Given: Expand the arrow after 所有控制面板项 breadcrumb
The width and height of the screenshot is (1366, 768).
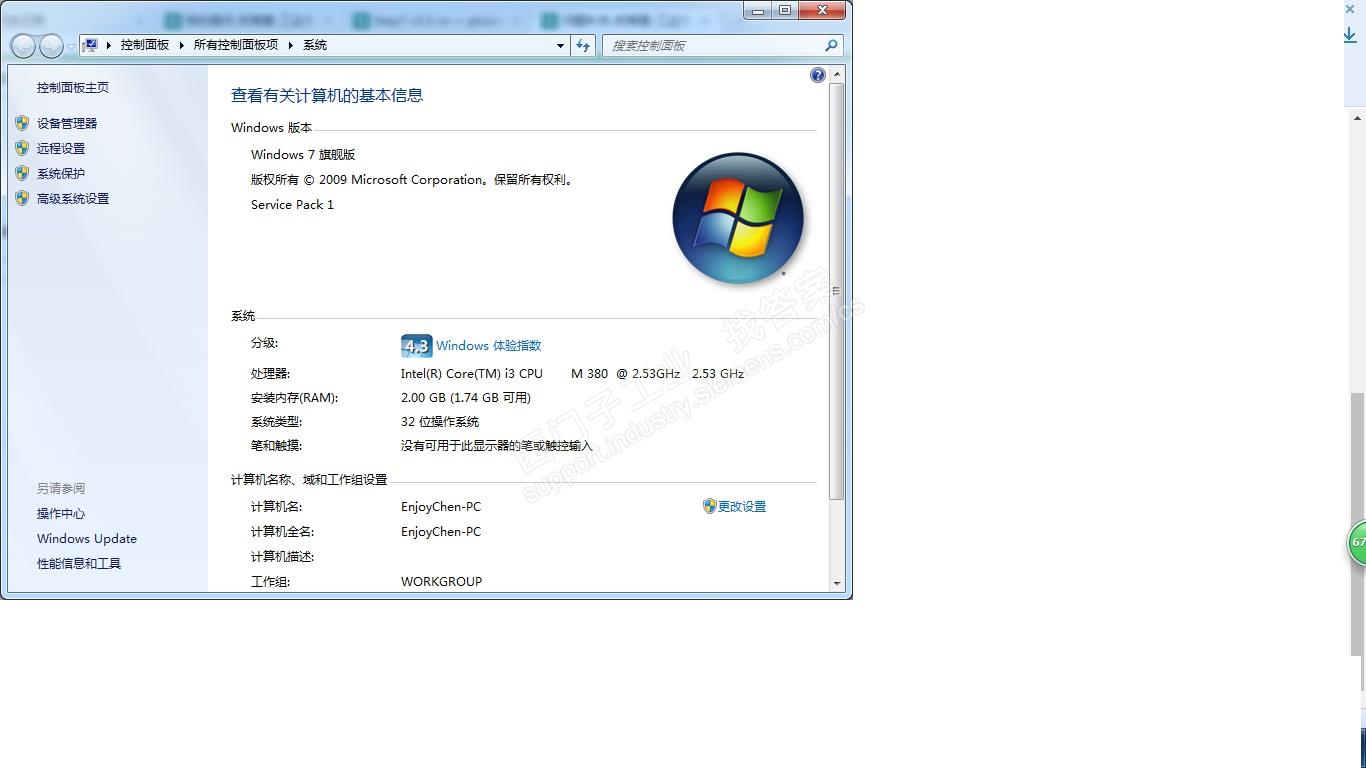Looking at the screenshot, I should [291, 45].
